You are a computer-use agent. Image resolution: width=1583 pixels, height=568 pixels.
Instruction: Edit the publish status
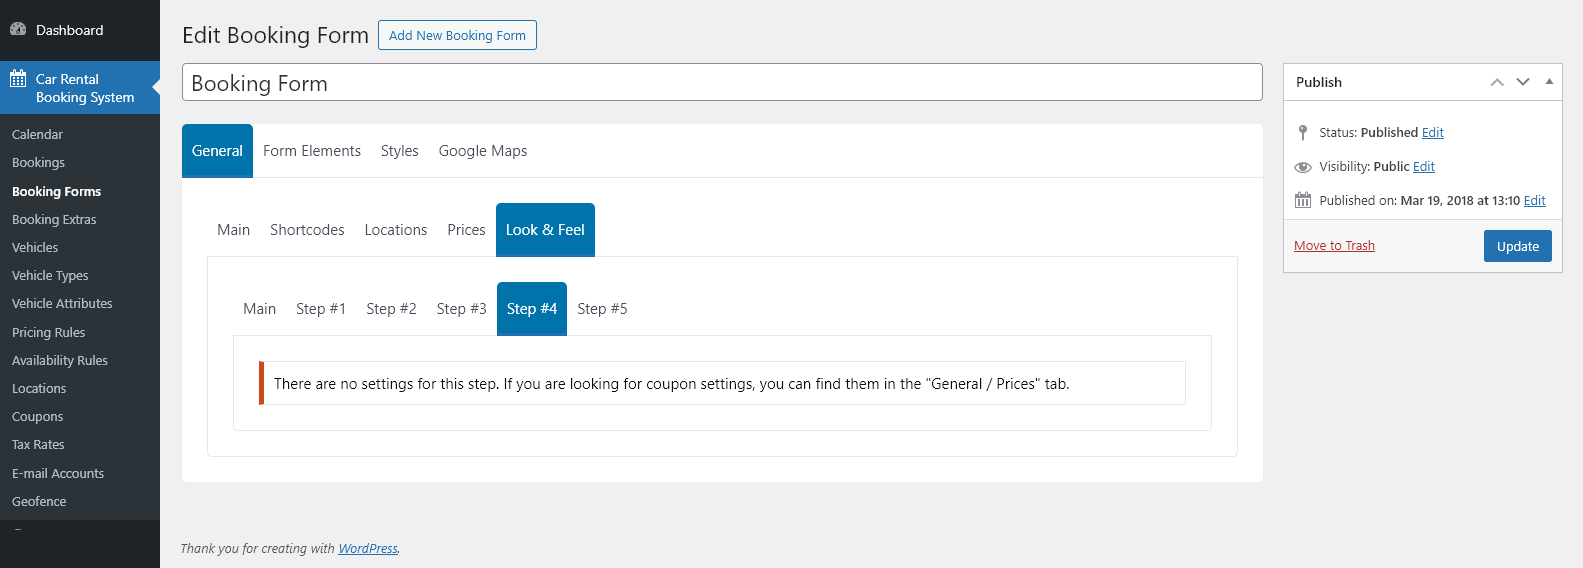(x=1432, y=132)
